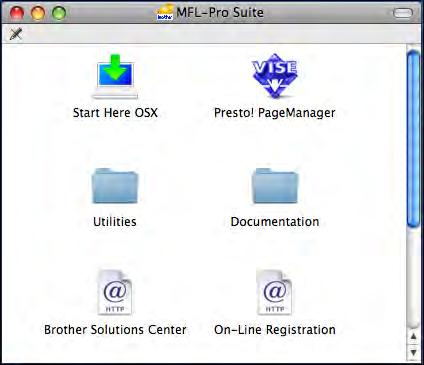Launch the Presto! PageManager VISE icon
This screenshot has width=424, height=365.
(275, 76)
